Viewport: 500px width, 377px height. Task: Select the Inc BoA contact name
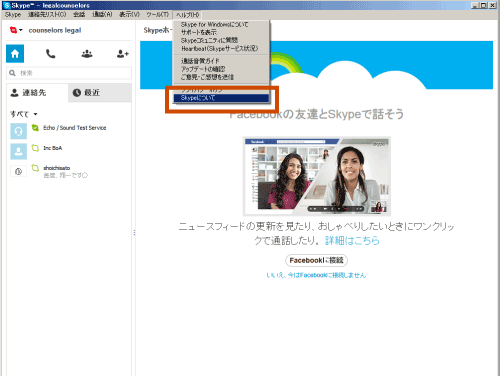tap(53, 148)
